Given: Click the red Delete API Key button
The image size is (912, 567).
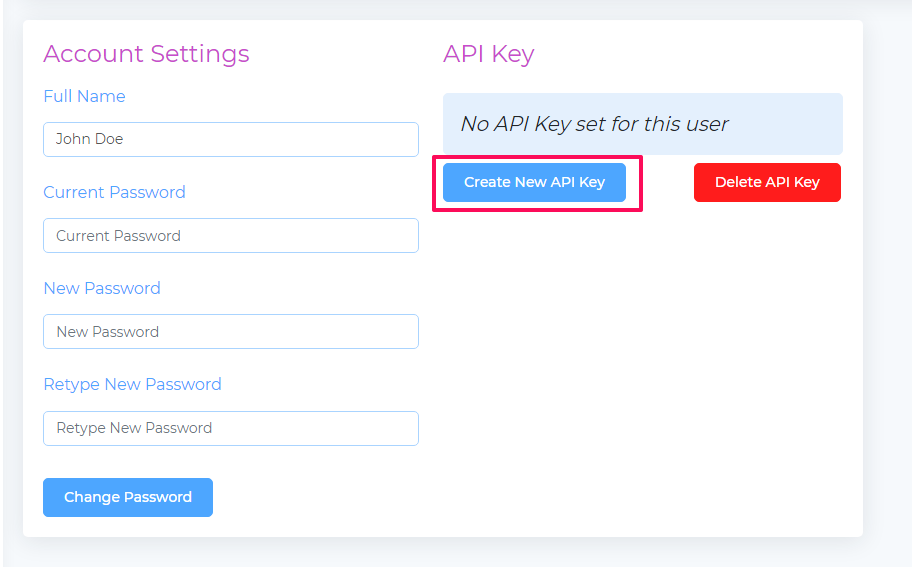Looking at the screenshot, I should click(767, 183).
